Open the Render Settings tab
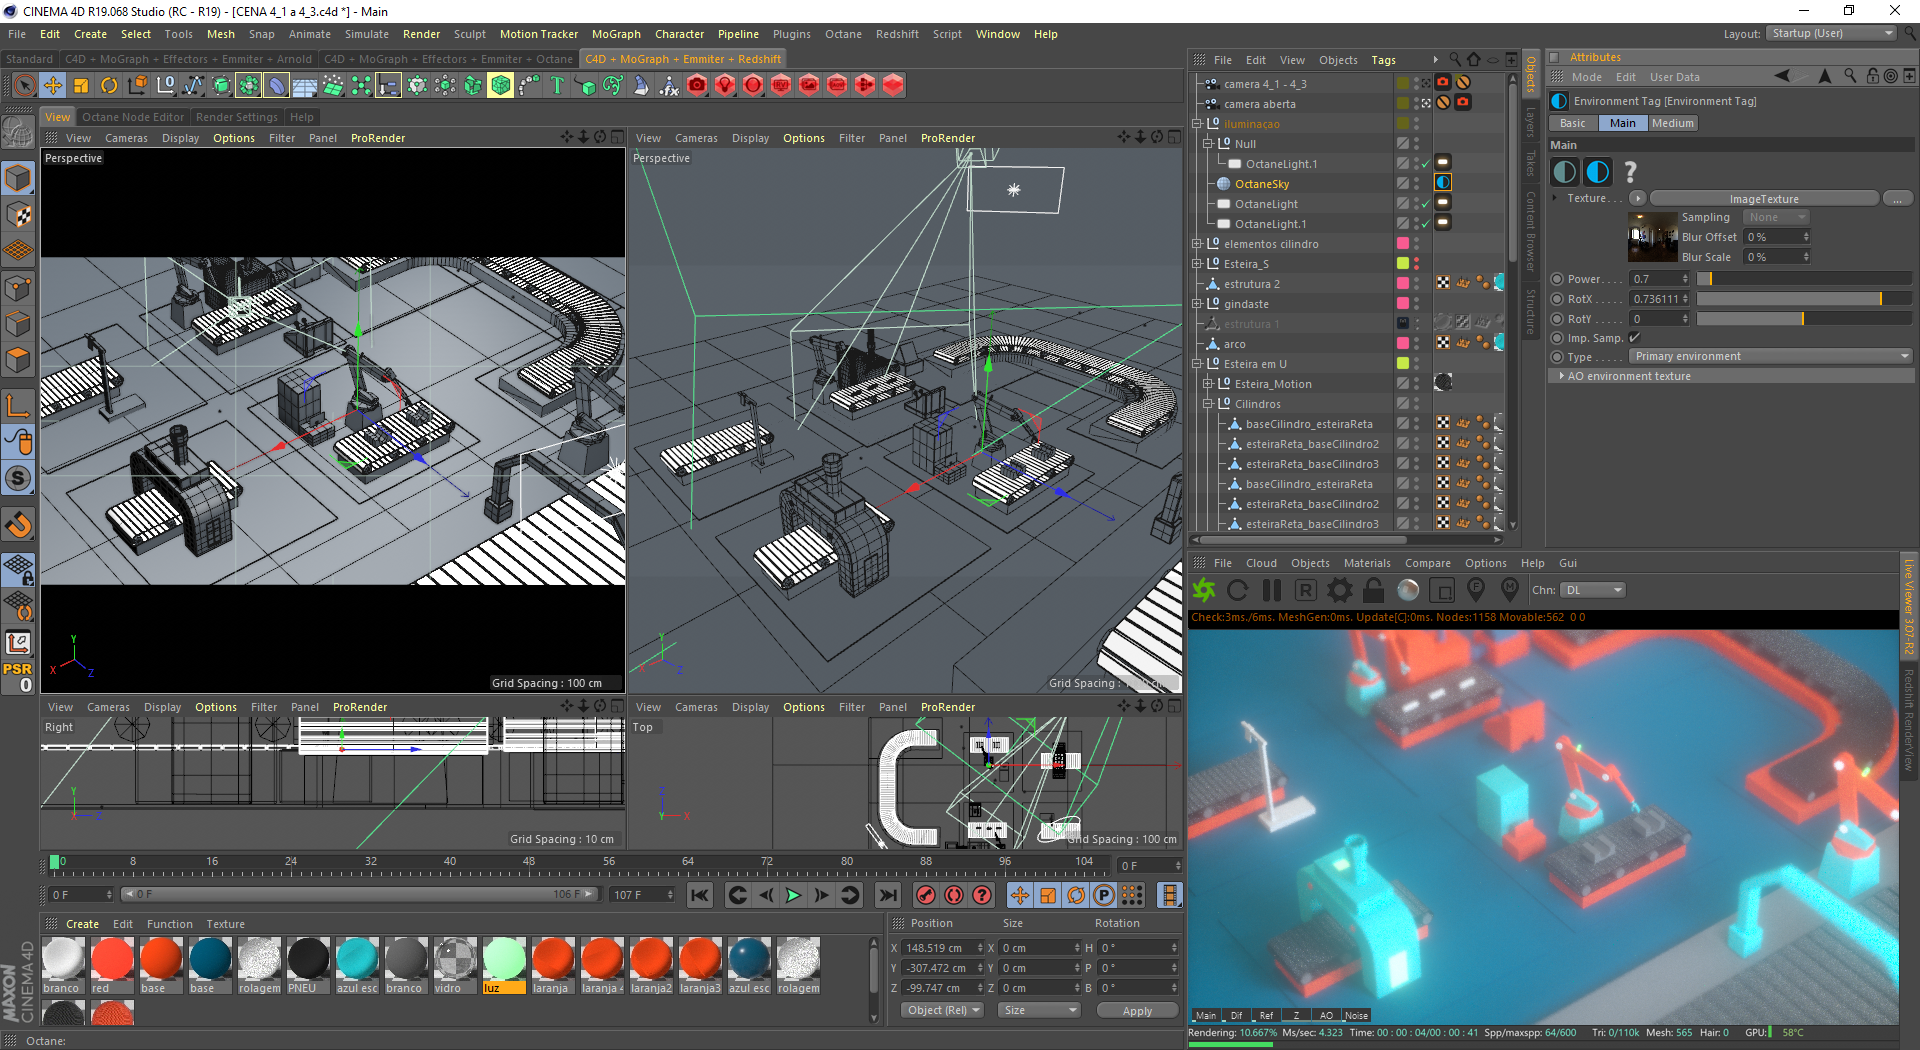The width and height of the screenshot is (1920, 1050). pos(237,117)
